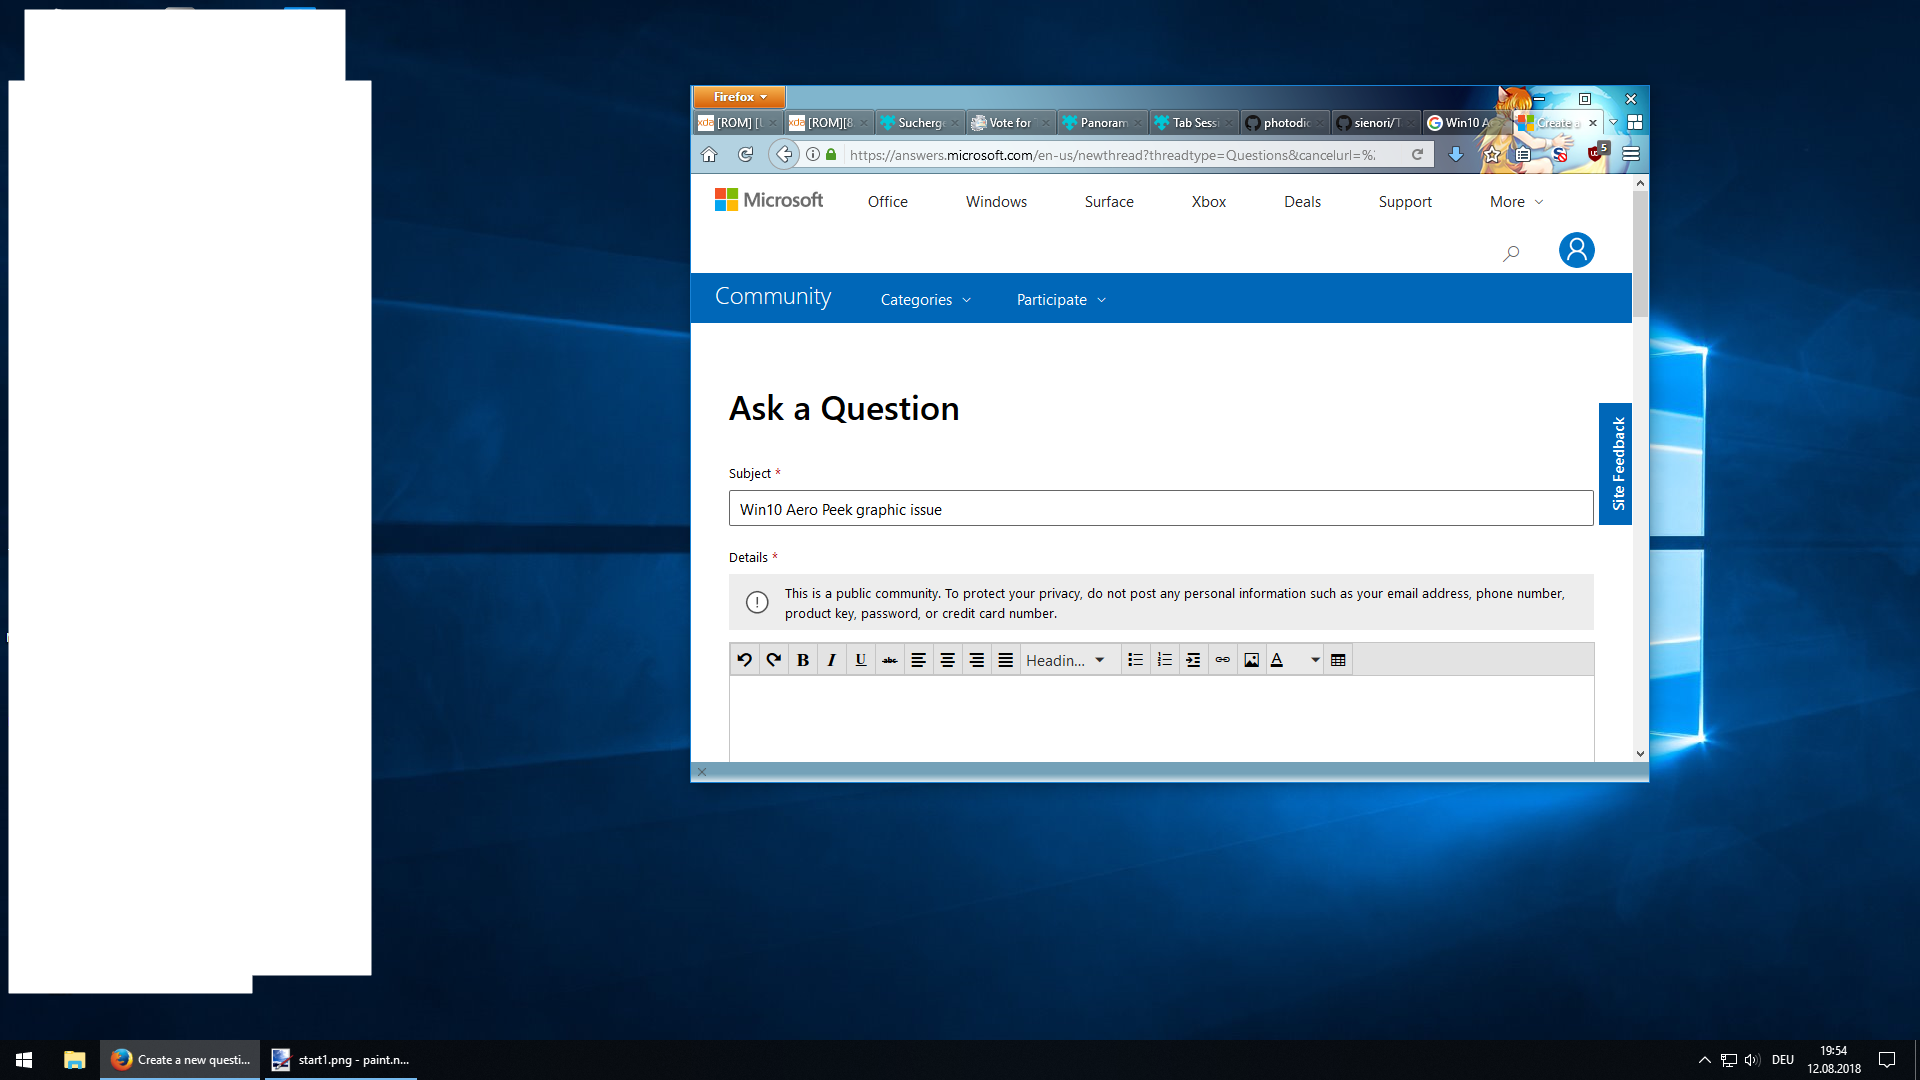
Task: Click the Firefox Home icon
Action: coord(709,154)
